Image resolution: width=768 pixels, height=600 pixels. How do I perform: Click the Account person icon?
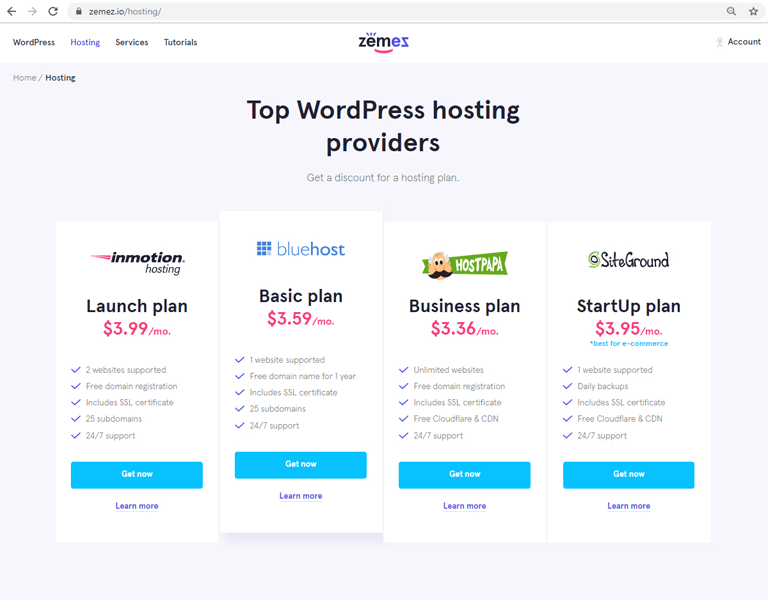point(719,42)
